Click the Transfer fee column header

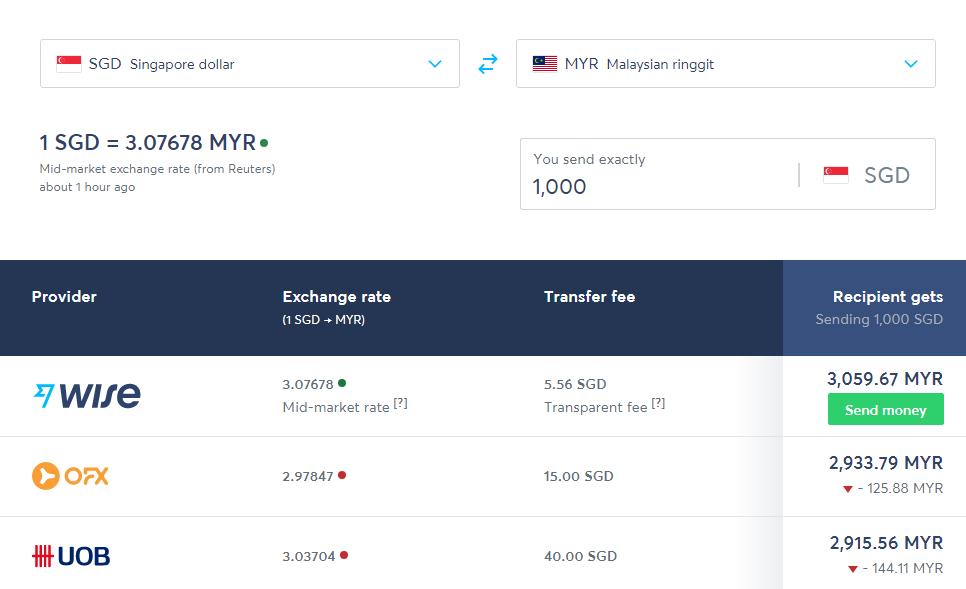pos(589,297)
